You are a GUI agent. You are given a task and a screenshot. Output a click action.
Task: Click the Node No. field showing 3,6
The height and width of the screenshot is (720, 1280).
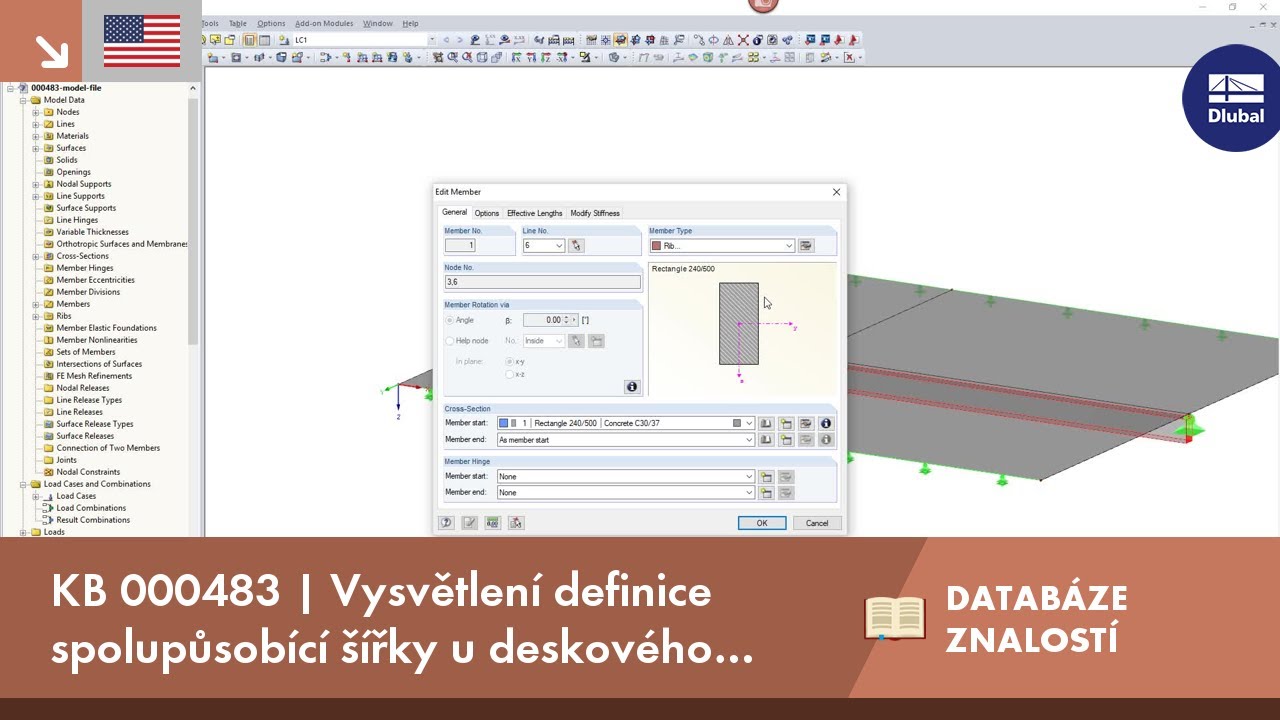click(543, 282)
